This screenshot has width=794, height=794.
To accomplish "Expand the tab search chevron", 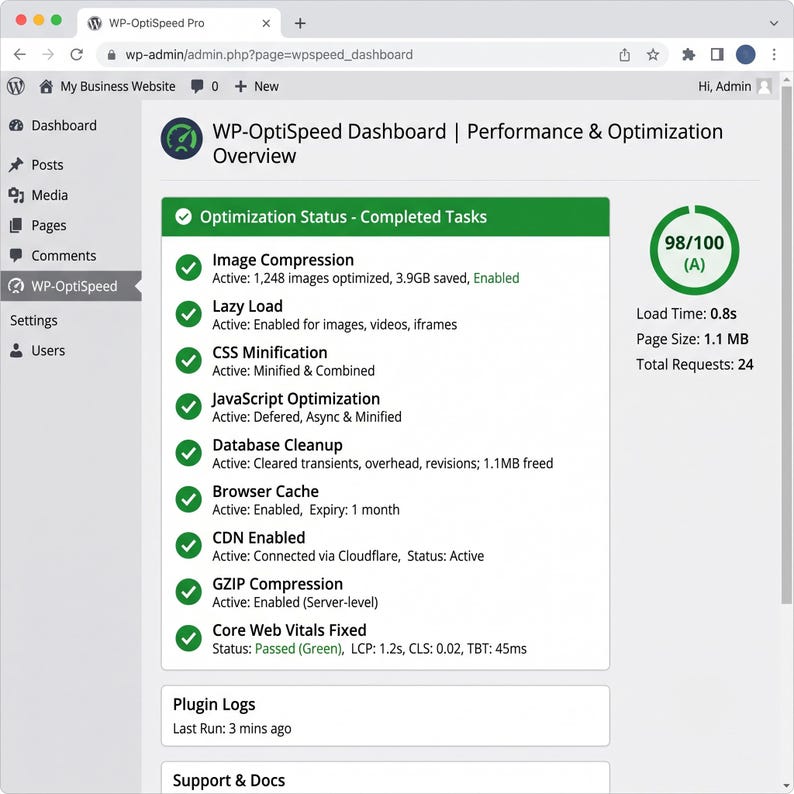I will click(x=773, y=23).
